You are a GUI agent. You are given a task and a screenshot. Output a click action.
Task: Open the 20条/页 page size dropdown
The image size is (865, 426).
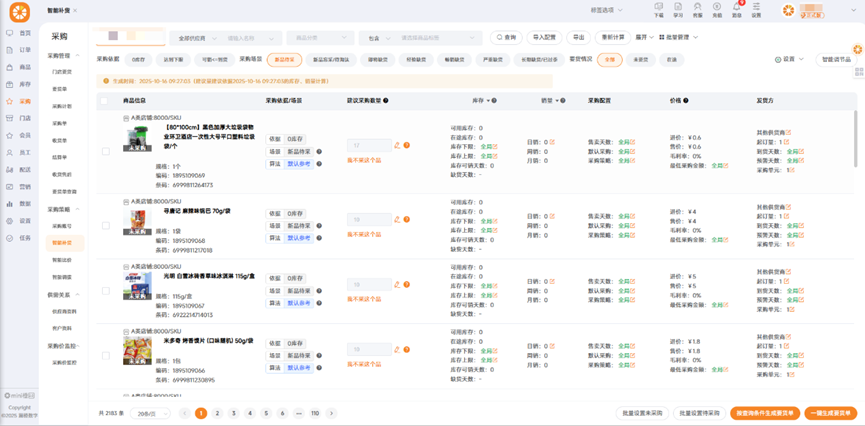(x=151, y=413)
